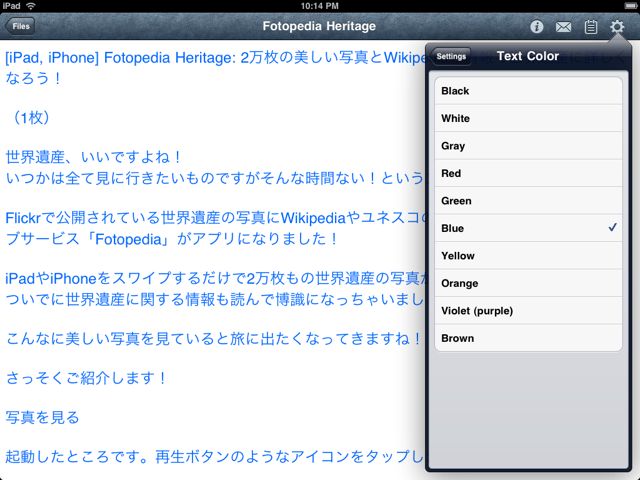Screen dimensions: 640x480
Task: Tap the line 写真を見る
Action: pos(42,417)
